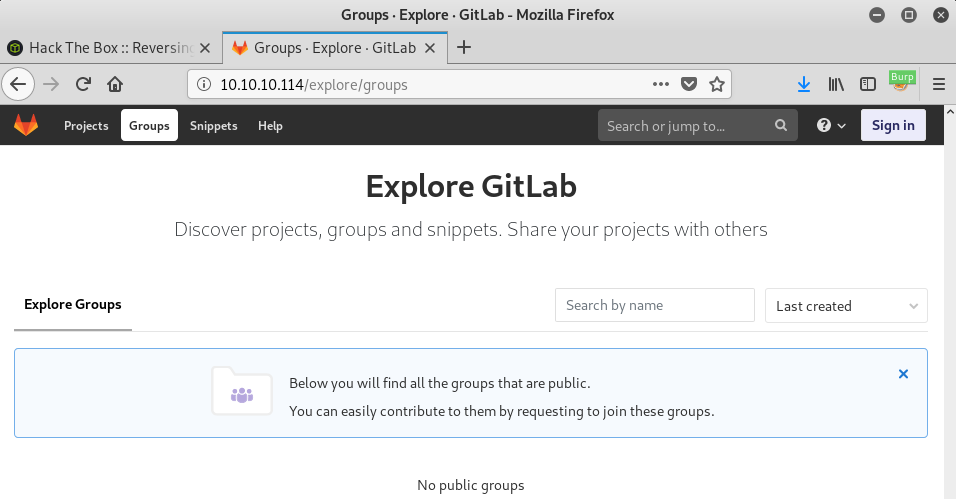Show the Firefox library icon
The image size is (956, 499).
(x=836, y=85)
